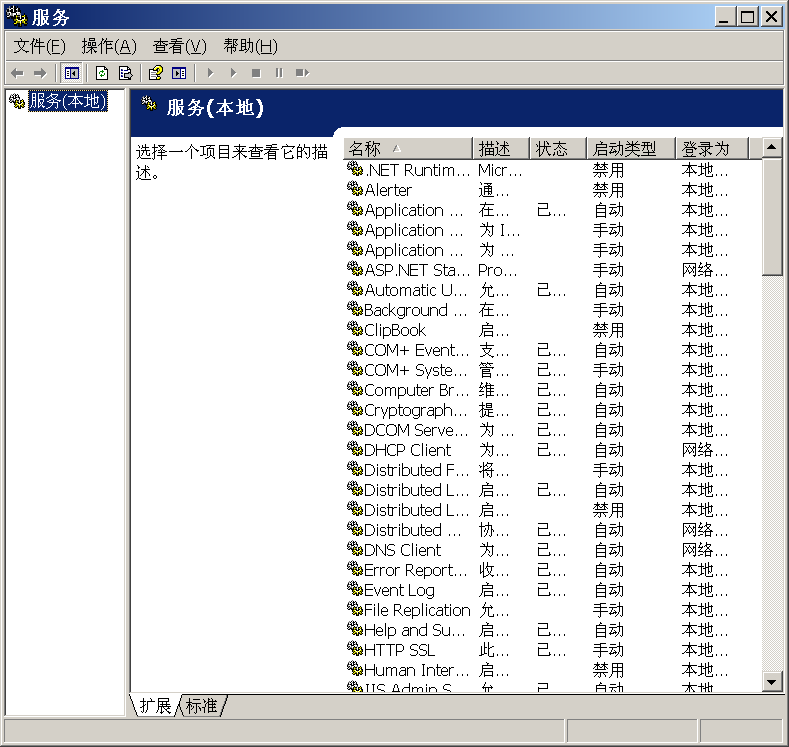Select the ASP.NET Sta... service row
The height and width of the screenshot is (747, 789).
(553, 270)
